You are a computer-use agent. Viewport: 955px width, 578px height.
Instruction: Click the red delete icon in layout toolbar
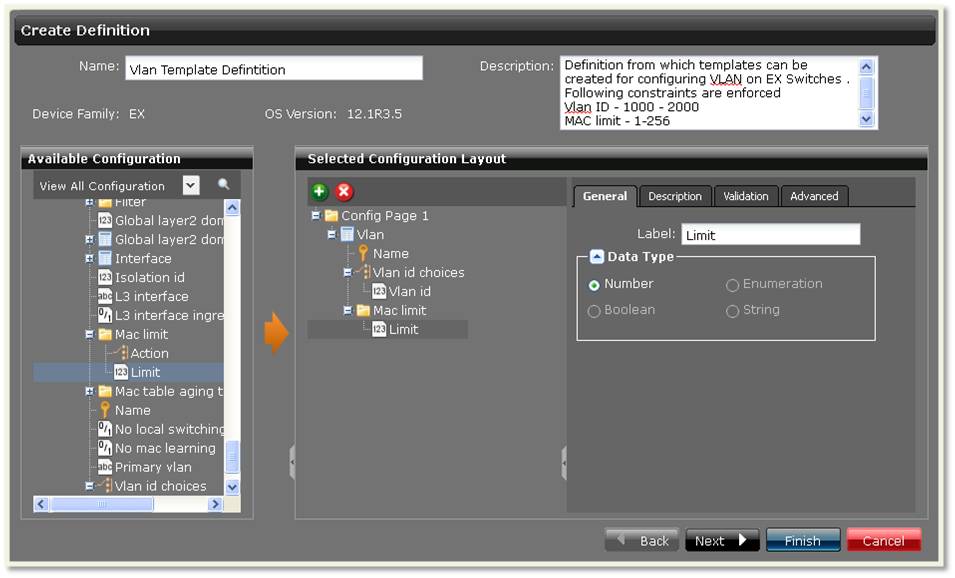[x=344, y=192]
